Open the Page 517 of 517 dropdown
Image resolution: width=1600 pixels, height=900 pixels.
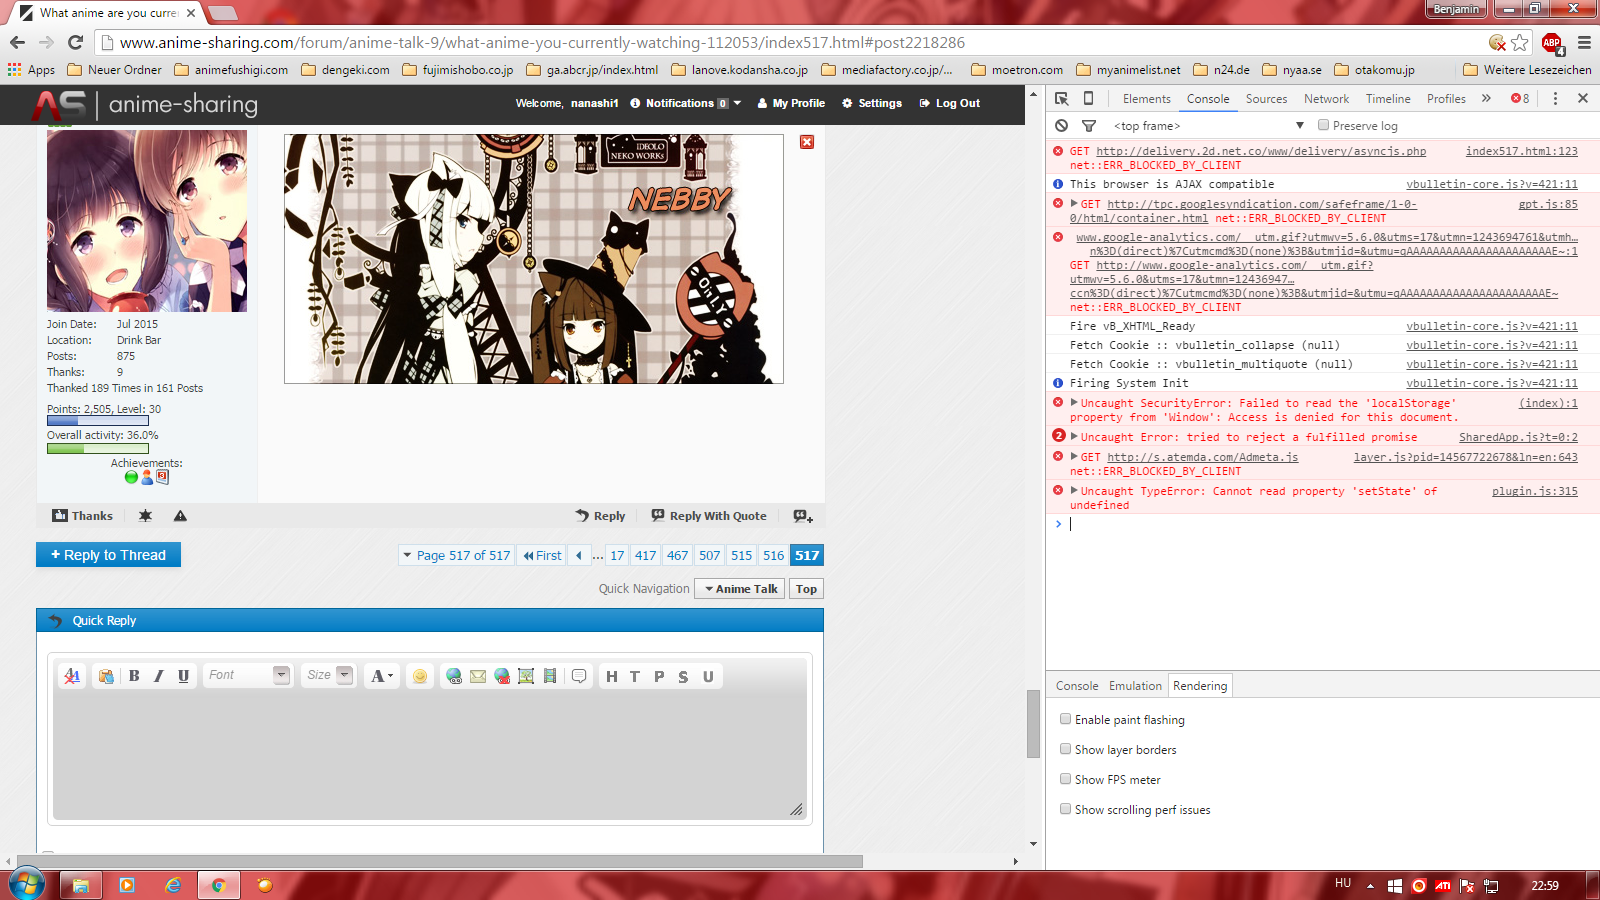[456, 555]
